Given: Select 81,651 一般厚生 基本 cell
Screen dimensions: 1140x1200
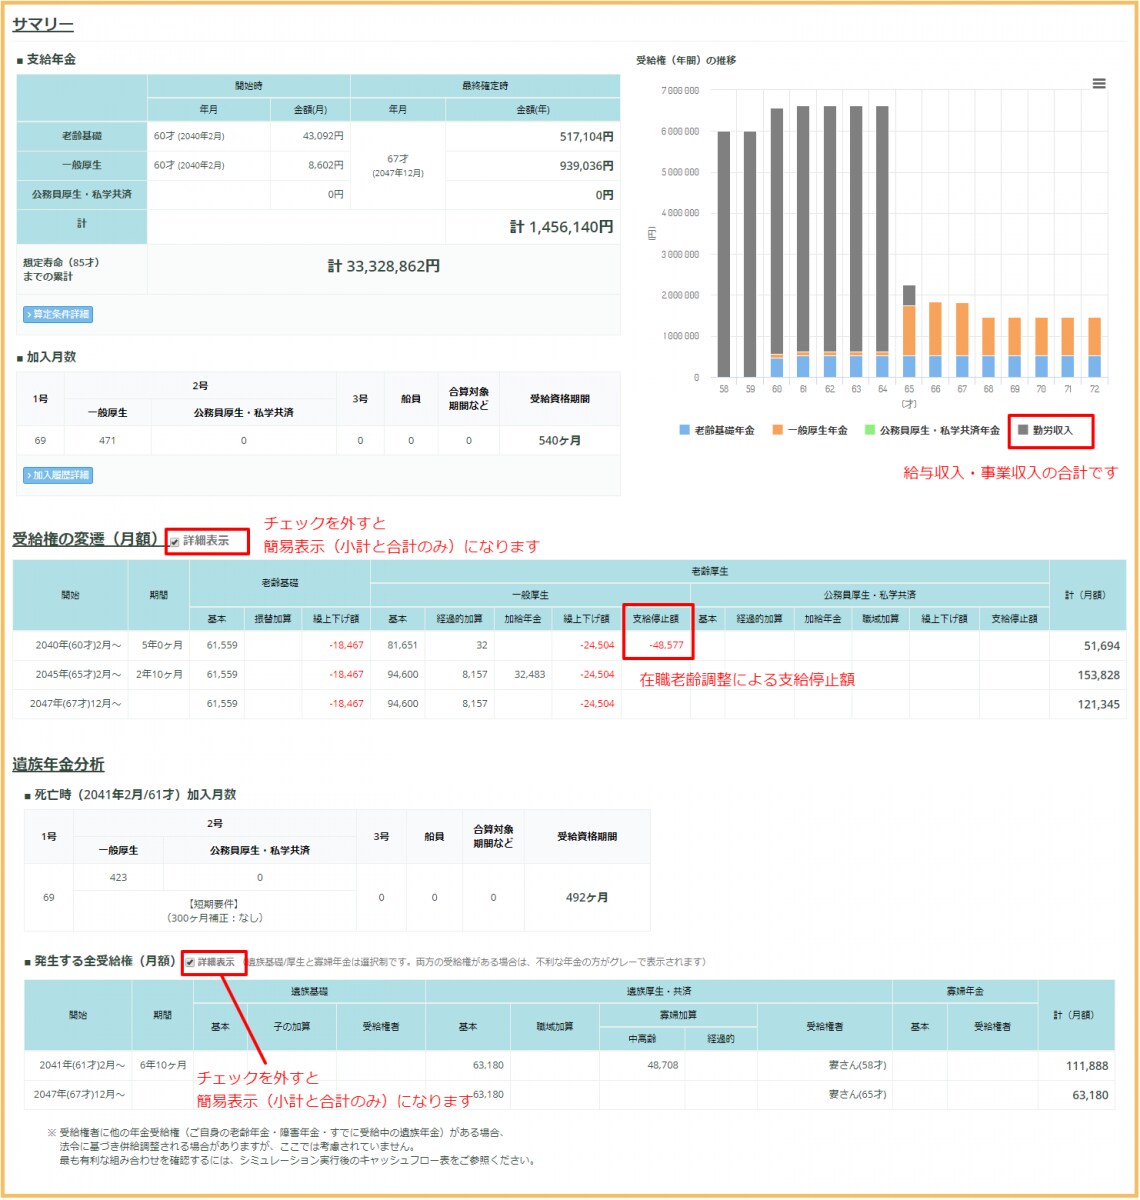Looking at the screenshot, I should tap(402, 645).
